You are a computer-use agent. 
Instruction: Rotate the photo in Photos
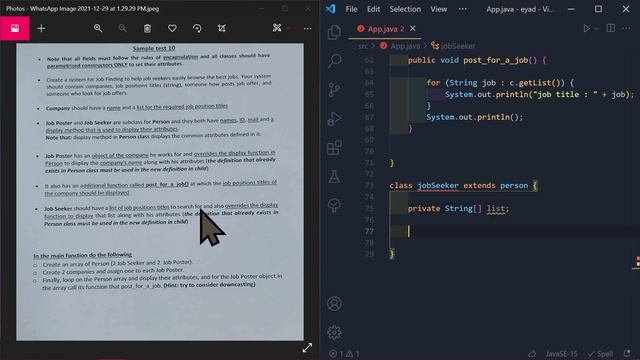[x=197, y=28]
